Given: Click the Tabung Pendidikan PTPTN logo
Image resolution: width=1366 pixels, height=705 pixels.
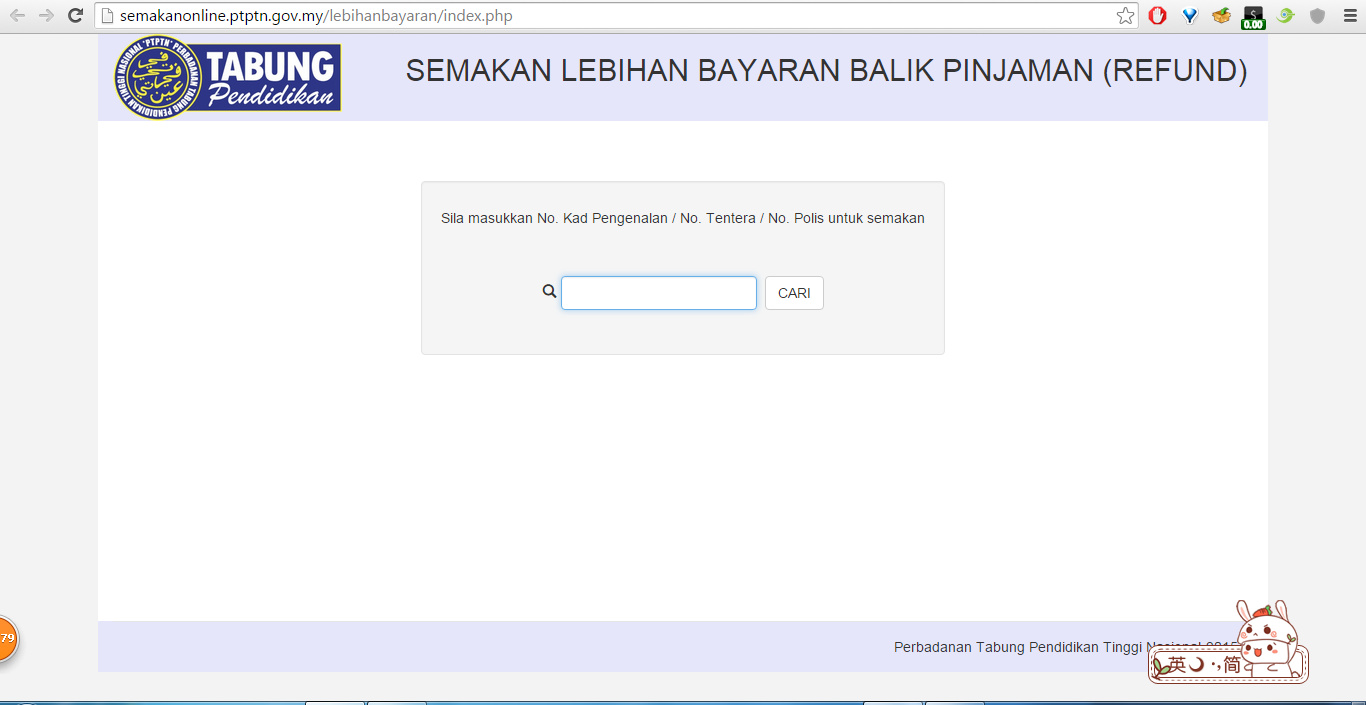Looking at the screenshot, I should pyautogui.click(x=227, y=78).
